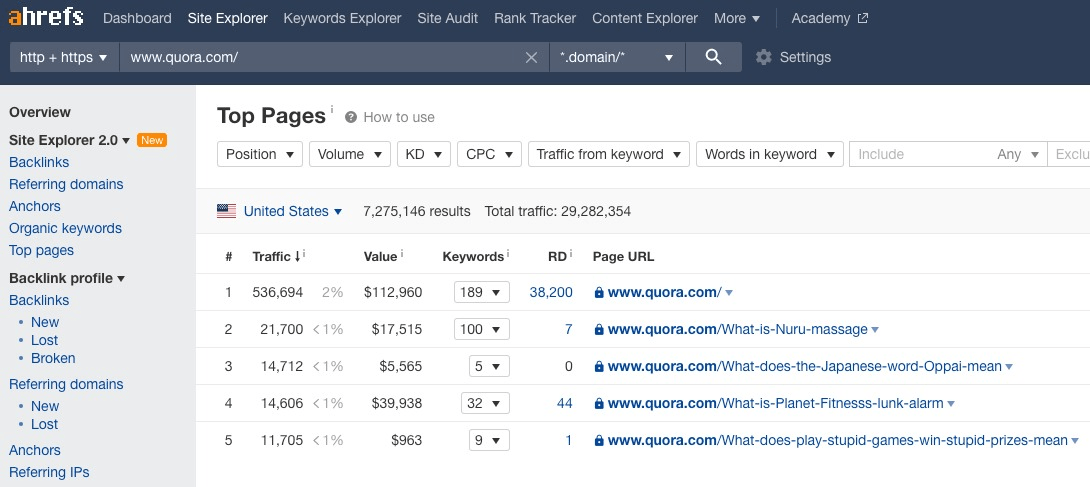Open Broken backlinks in sidebar

click(53, 358)
